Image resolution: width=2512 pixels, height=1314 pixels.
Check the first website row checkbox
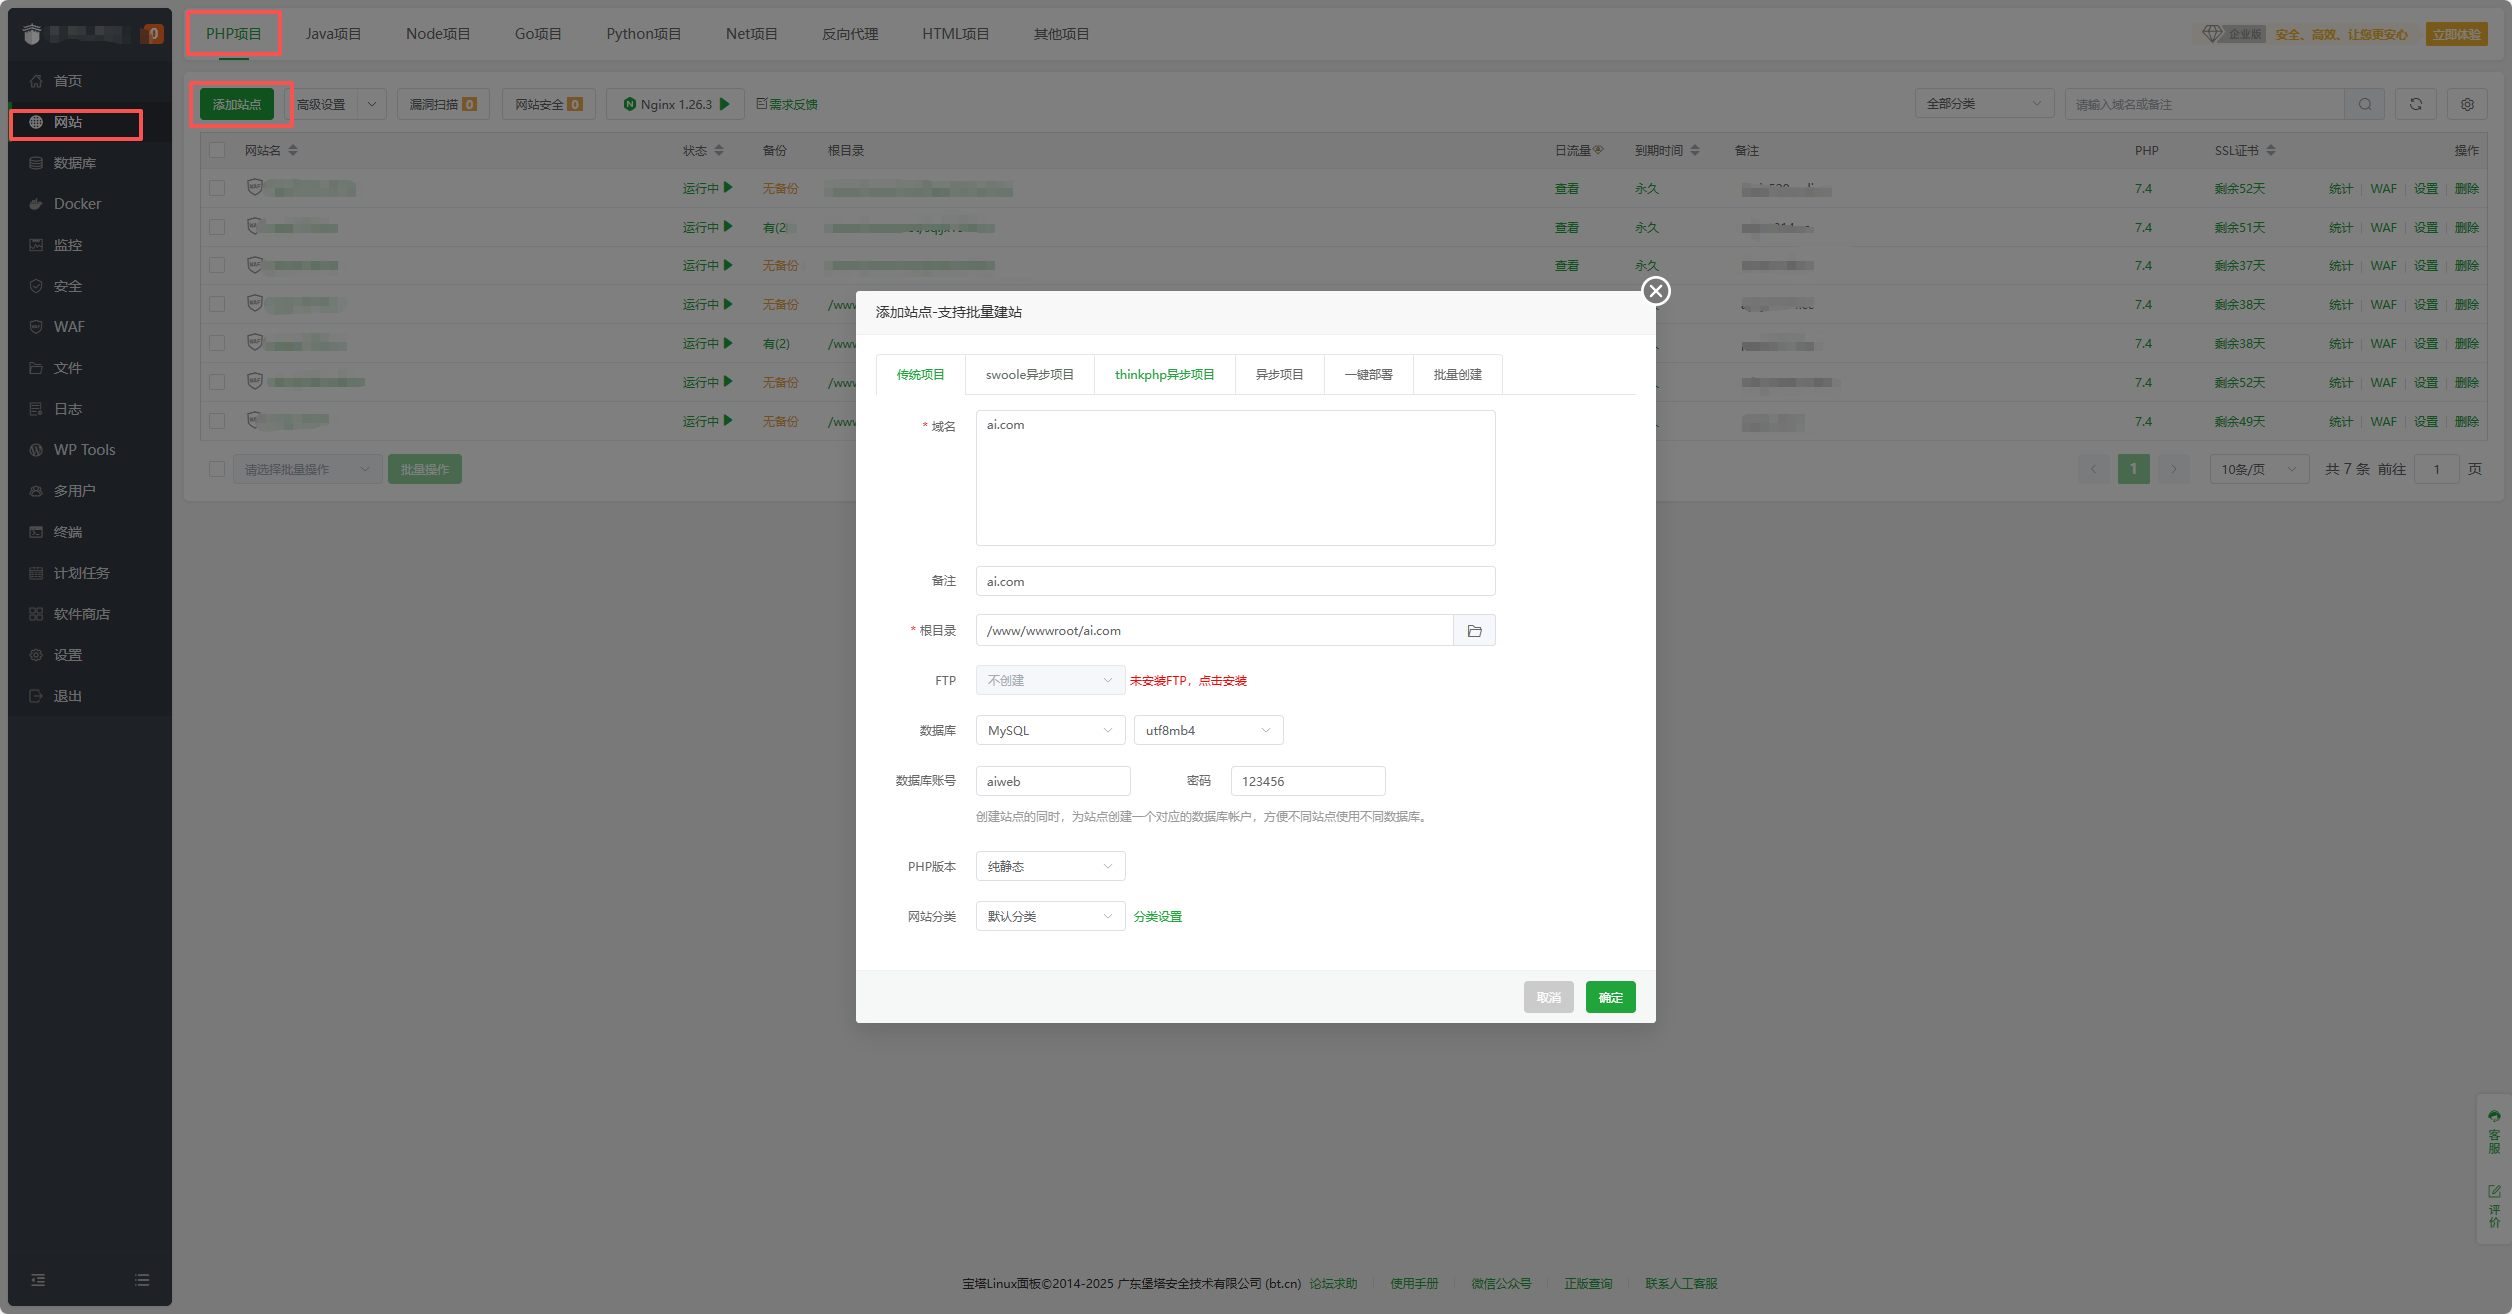point(217,188)
